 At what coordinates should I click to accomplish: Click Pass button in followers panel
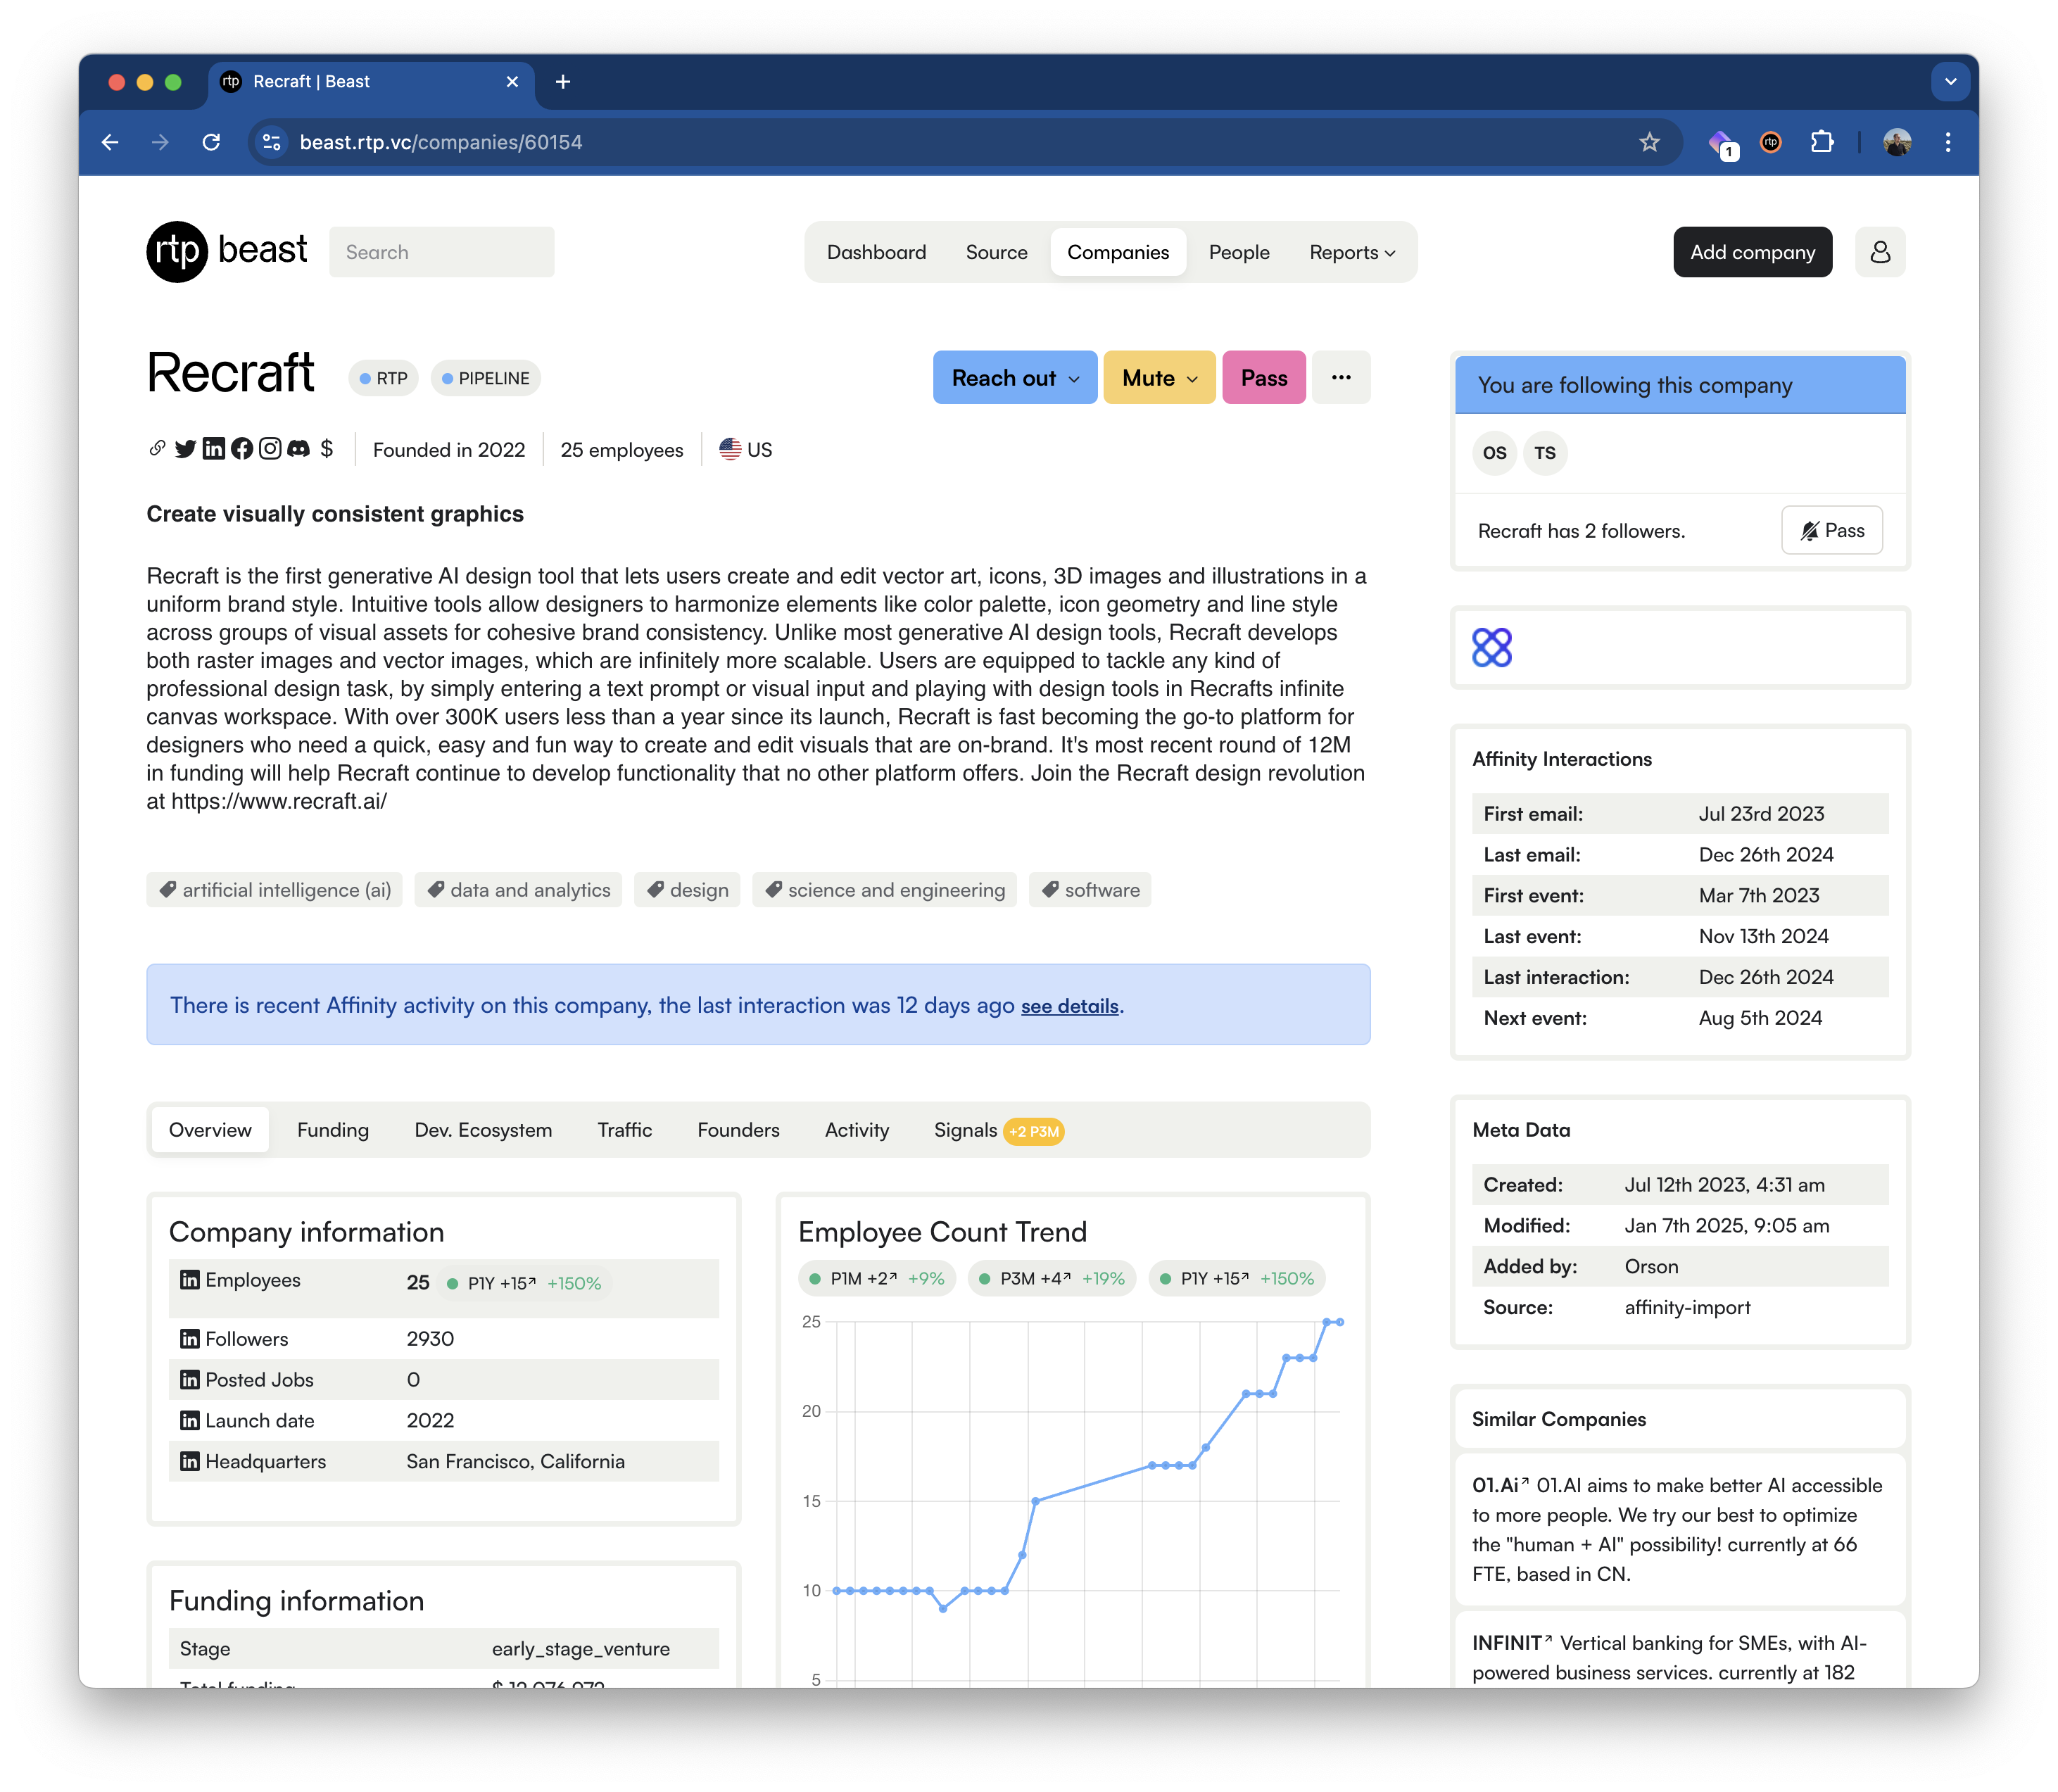click(x=1831, y=530)
